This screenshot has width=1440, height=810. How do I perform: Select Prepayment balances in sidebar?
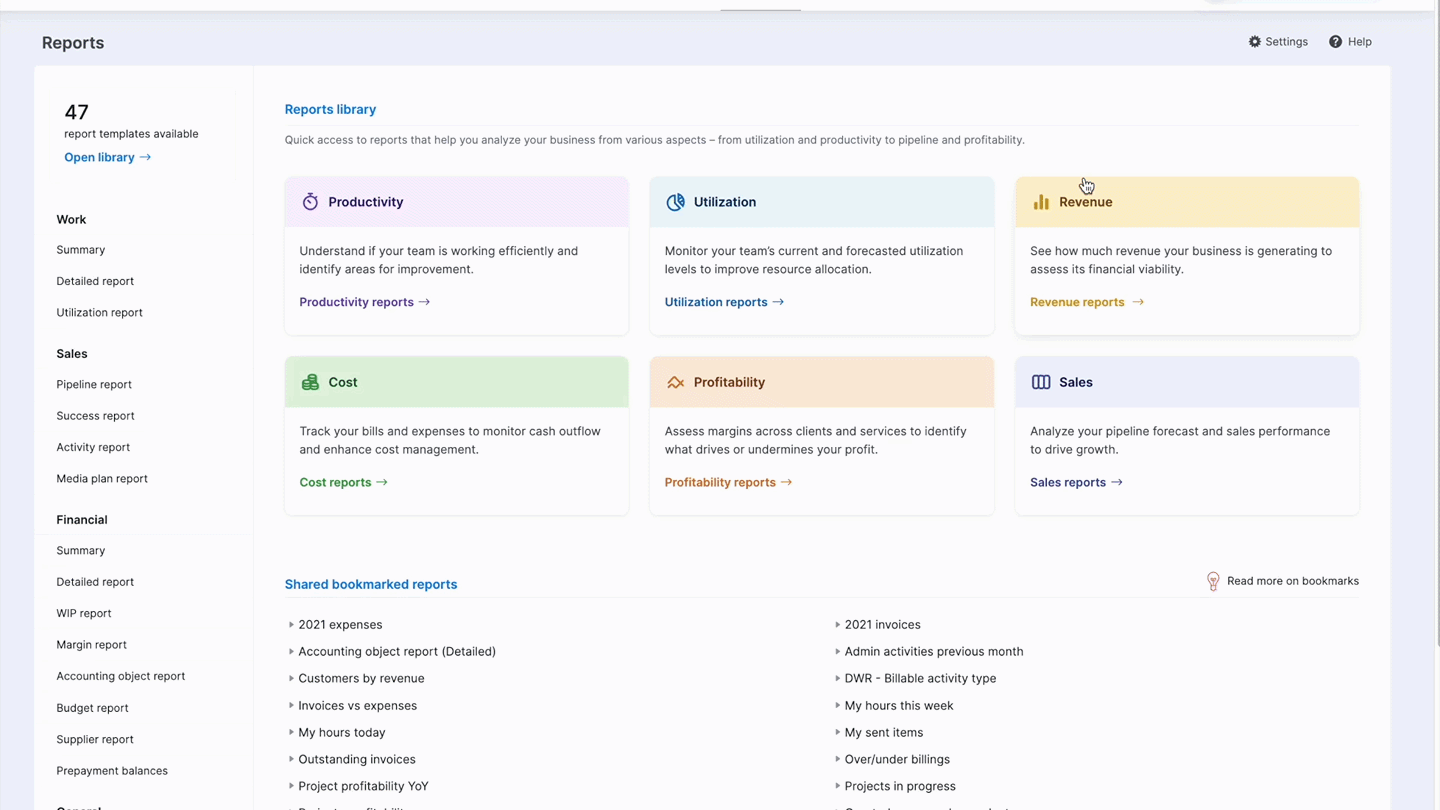pyautogui.click(x=112, y=771)
